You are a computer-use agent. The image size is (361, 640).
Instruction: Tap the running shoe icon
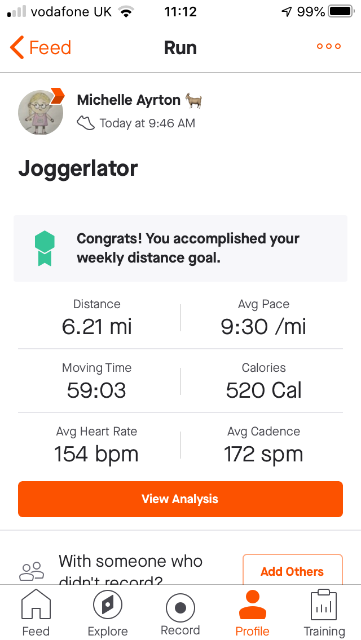[86, 123]
